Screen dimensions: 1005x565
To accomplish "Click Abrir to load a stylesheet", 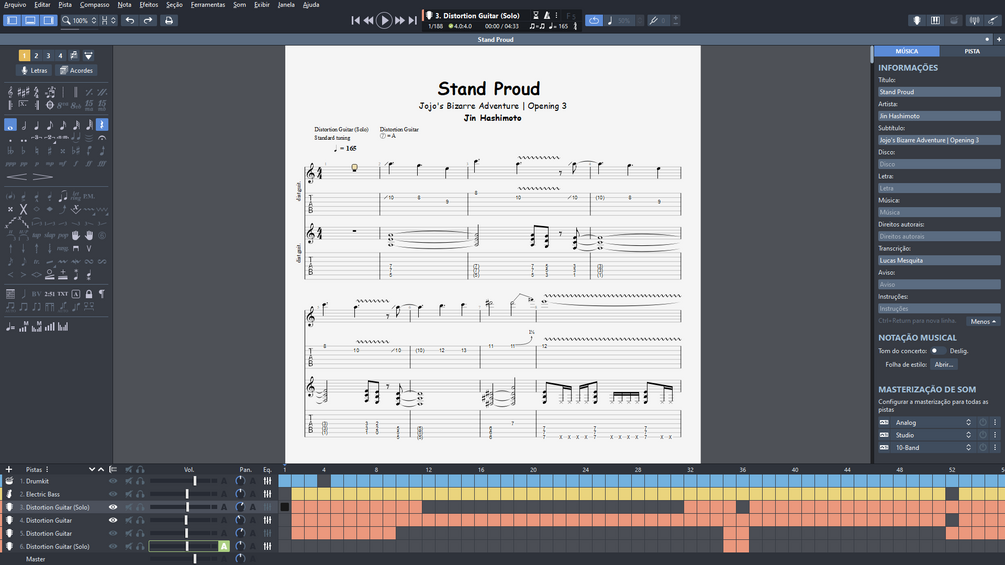I will [x=944, y=364].
